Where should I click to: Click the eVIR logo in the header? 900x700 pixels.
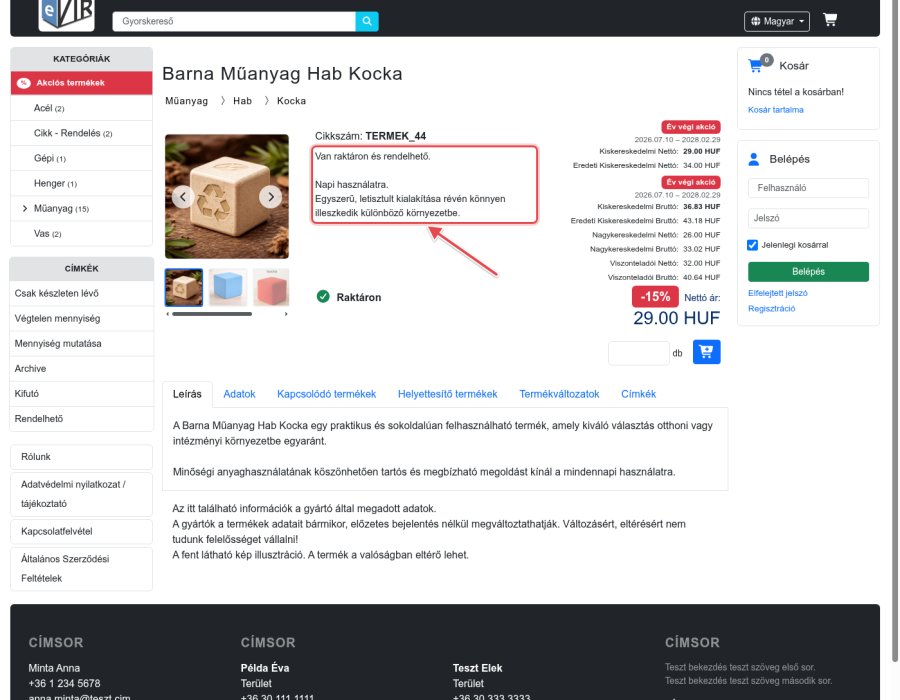pos(66,14)
